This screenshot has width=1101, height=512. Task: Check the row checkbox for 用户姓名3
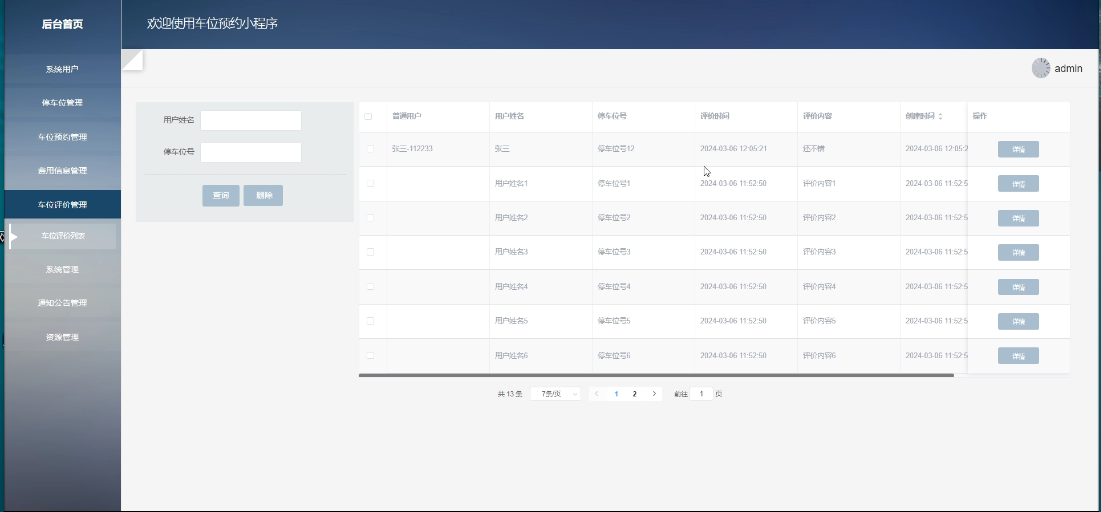pyautogui.click(x=370, y=251)
